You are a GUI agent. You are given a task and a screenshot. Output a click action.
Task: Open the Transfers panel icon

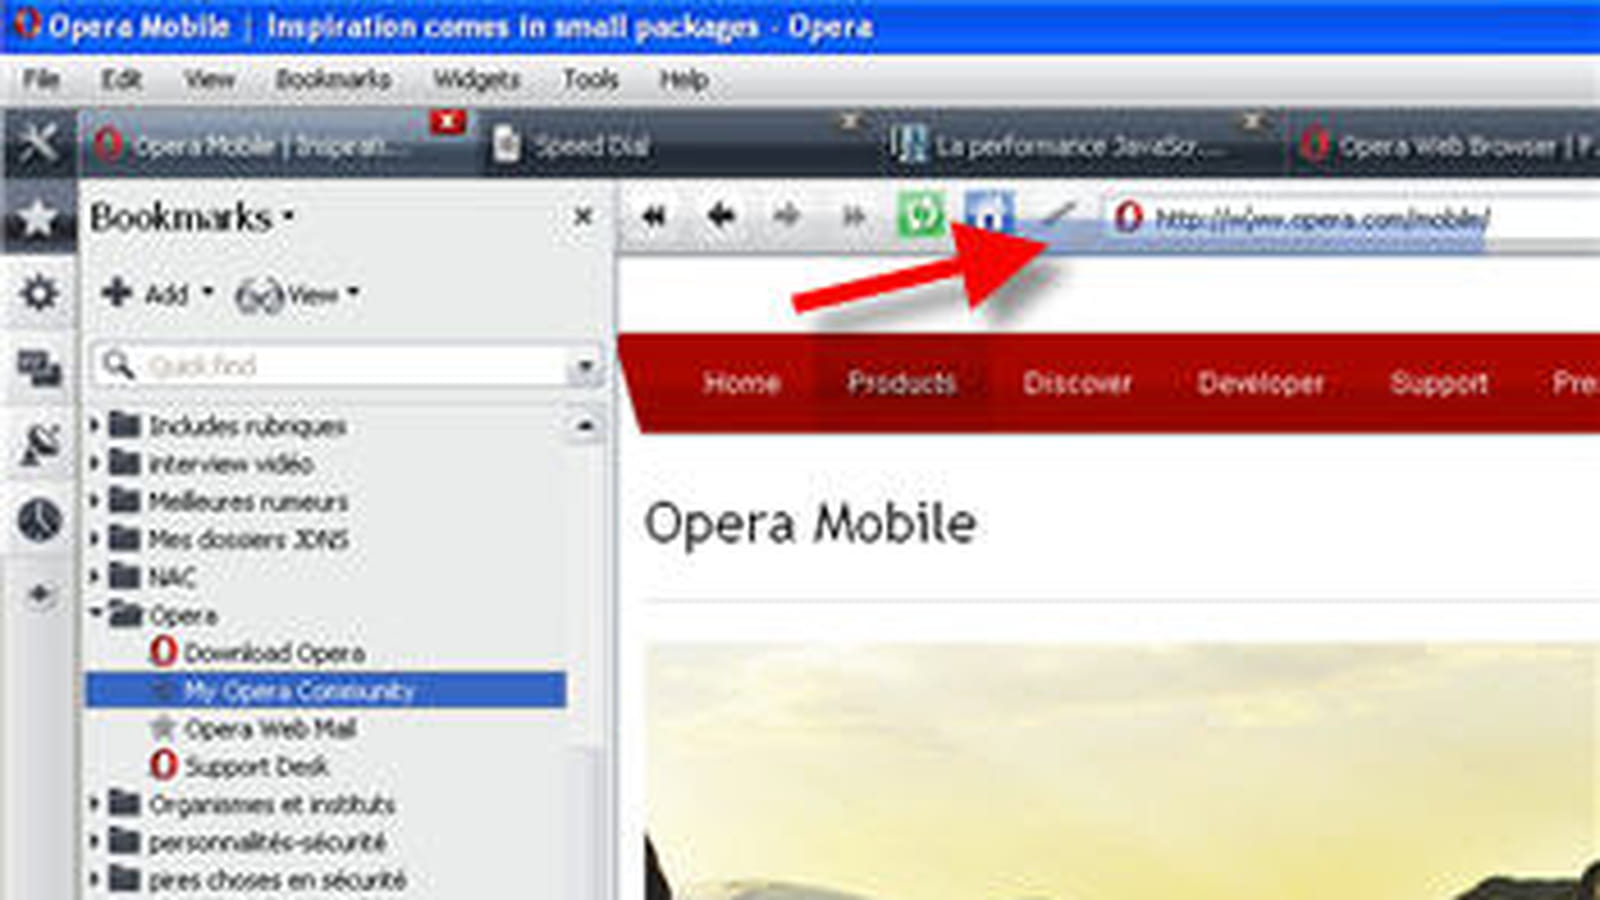[38, 446]
